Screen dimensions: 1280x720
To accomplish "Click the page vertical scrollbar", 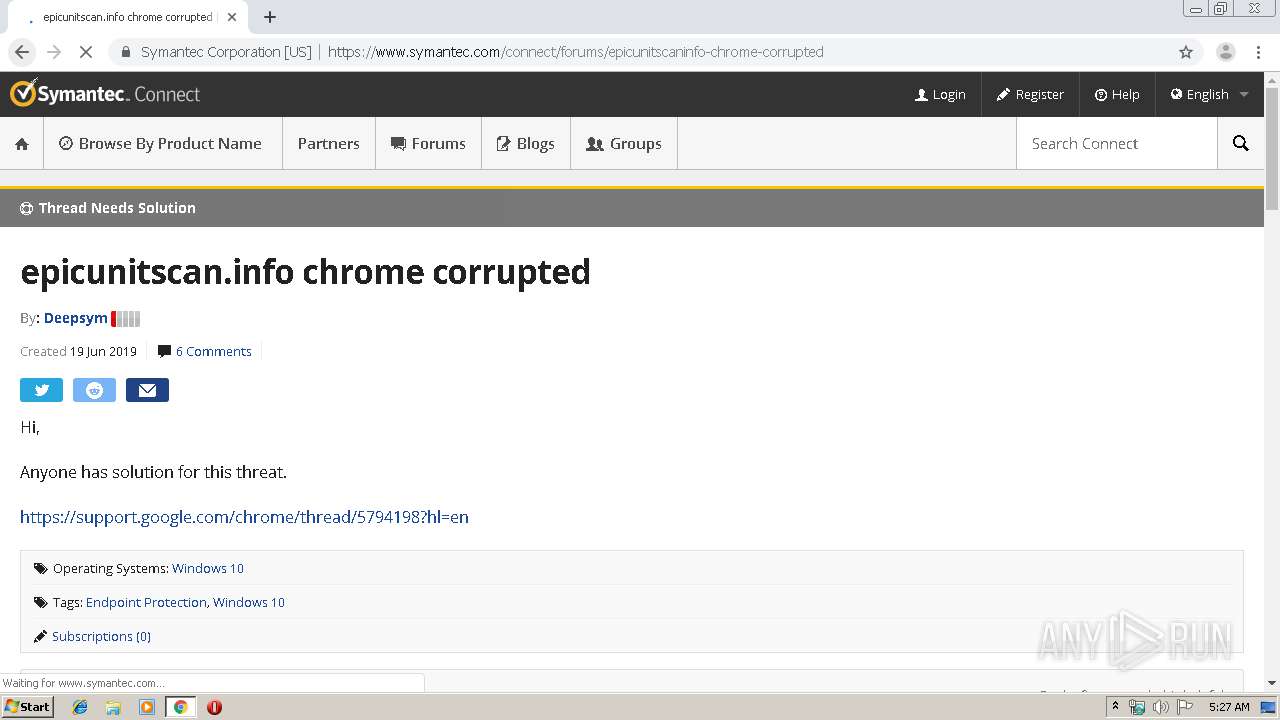I will pyautogui.click(x=1271, y=400).
